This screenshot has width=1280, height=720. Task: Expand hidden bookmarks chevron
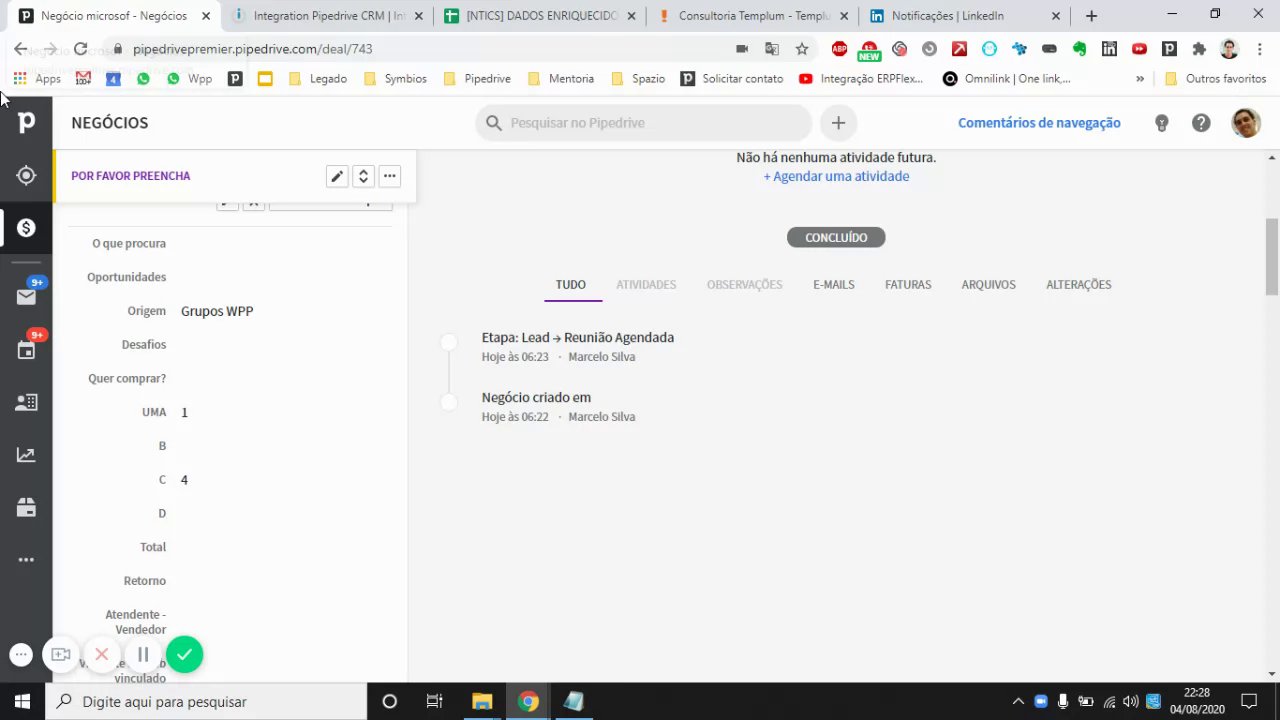pyautogui.click(x=1140, y=78)
